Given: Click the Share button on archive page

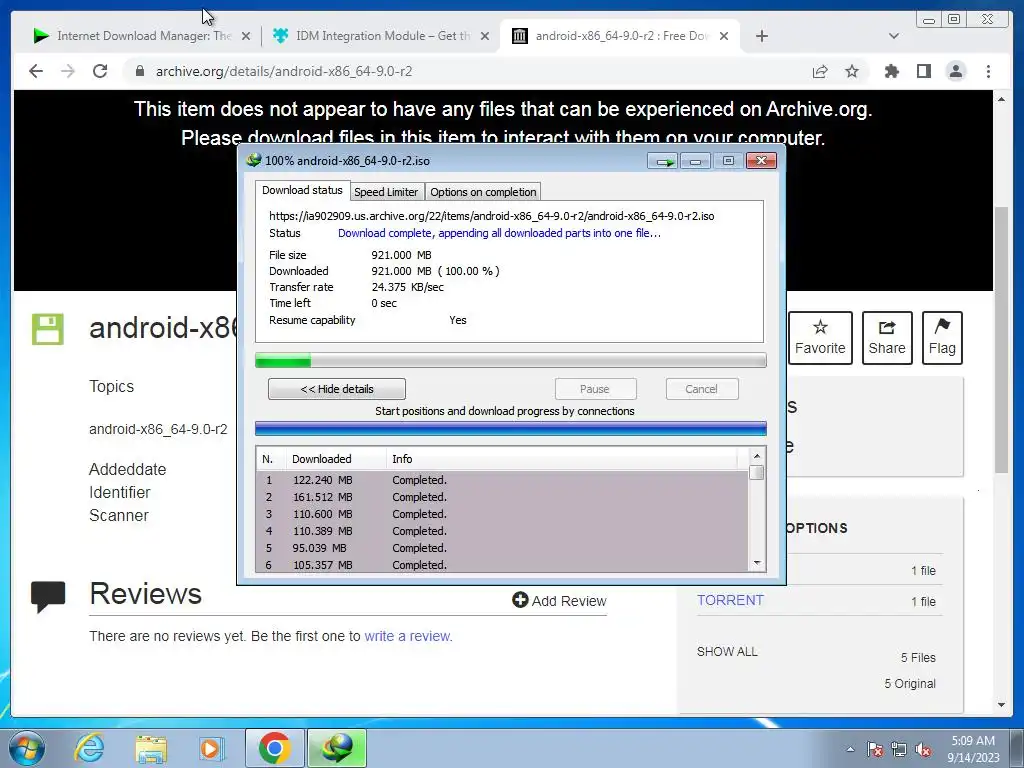Looking at the screenshot, I should [887, 338].
